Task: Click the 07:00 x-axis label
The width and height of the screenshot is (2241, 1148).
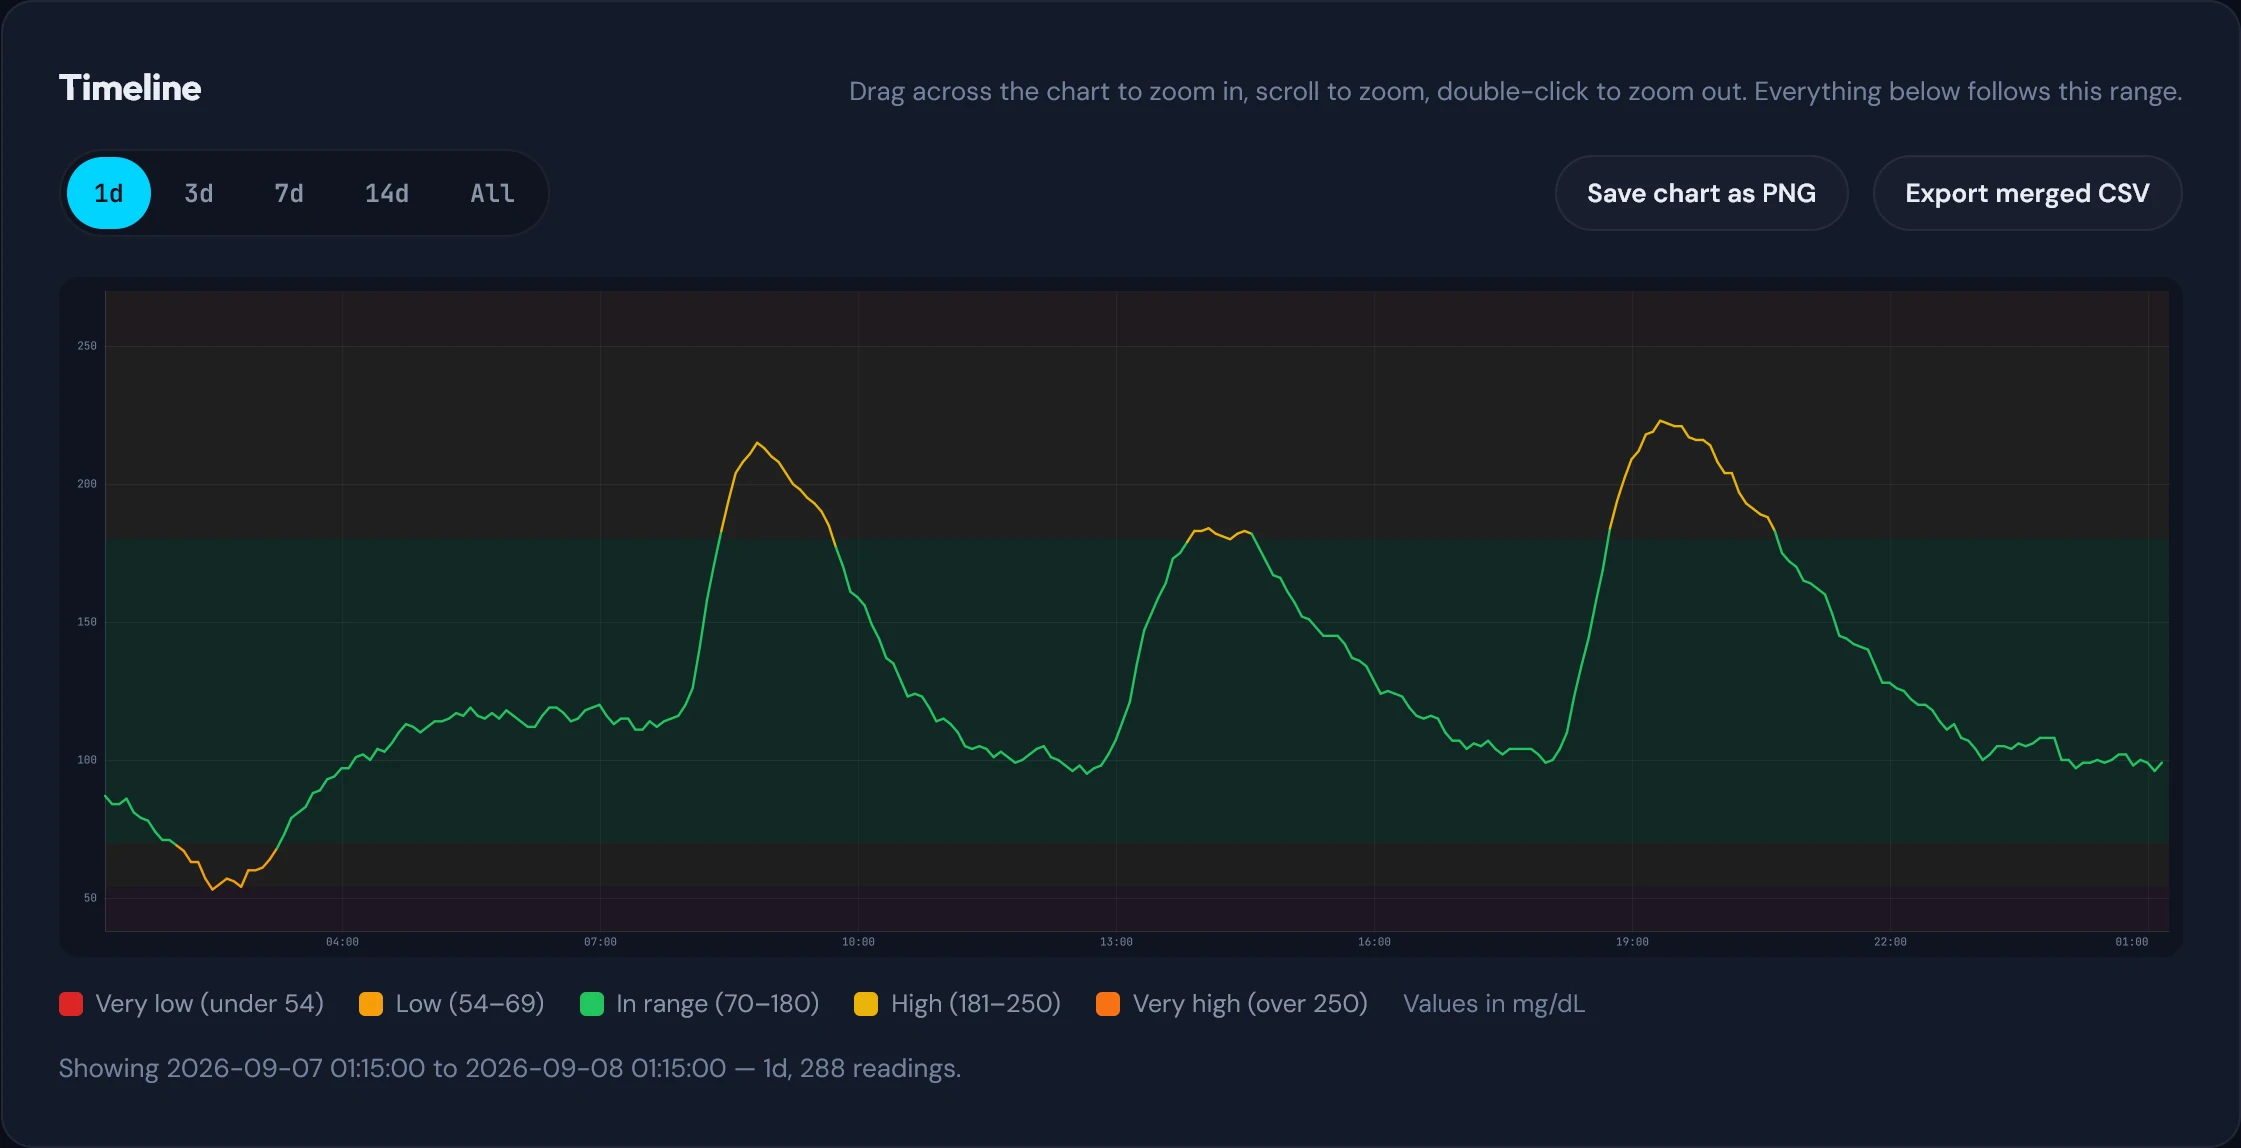Action: (x=600, y=942)
